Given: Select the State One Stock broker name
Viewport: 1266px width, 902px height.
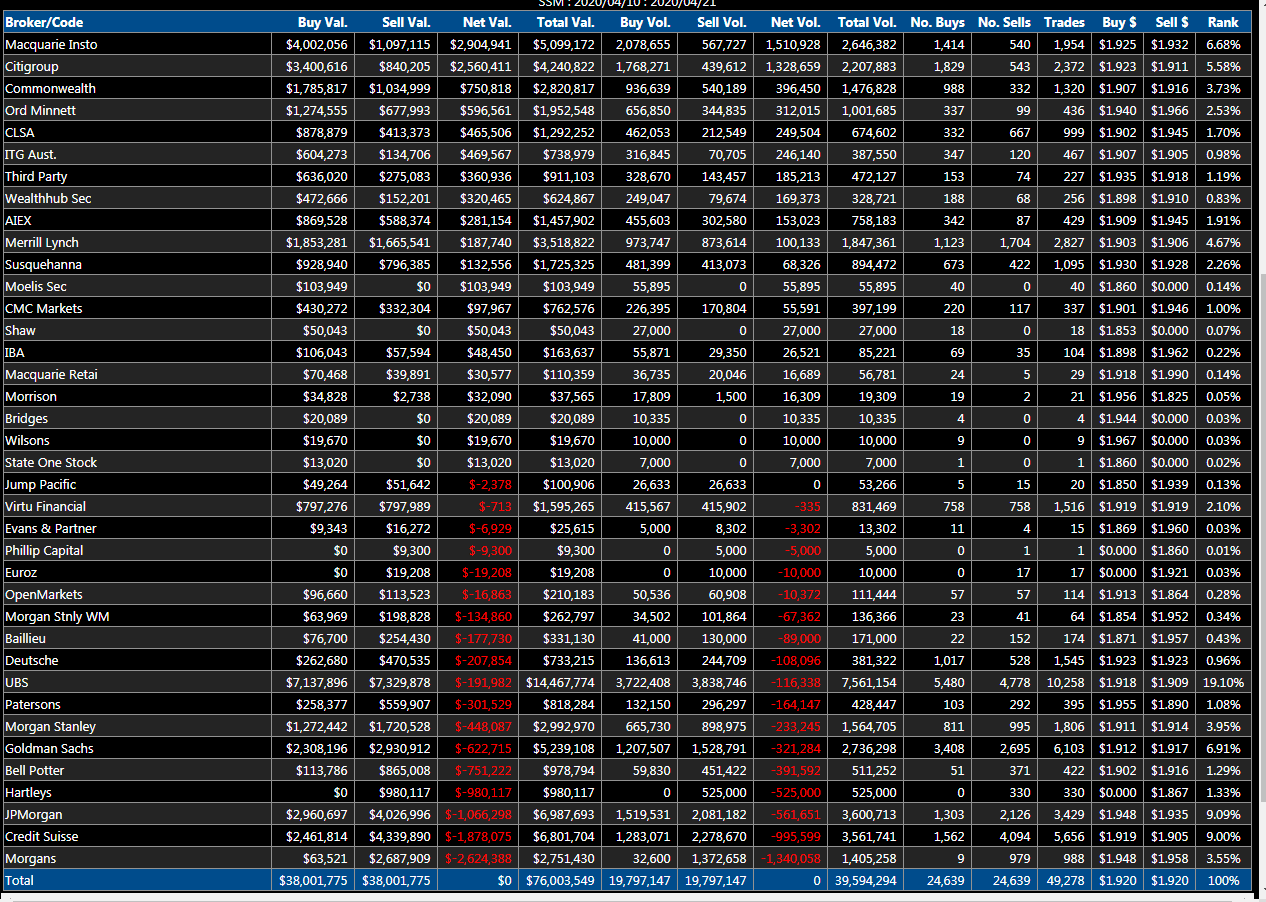Looking at the screenshot, I should (x=51, y=462).
